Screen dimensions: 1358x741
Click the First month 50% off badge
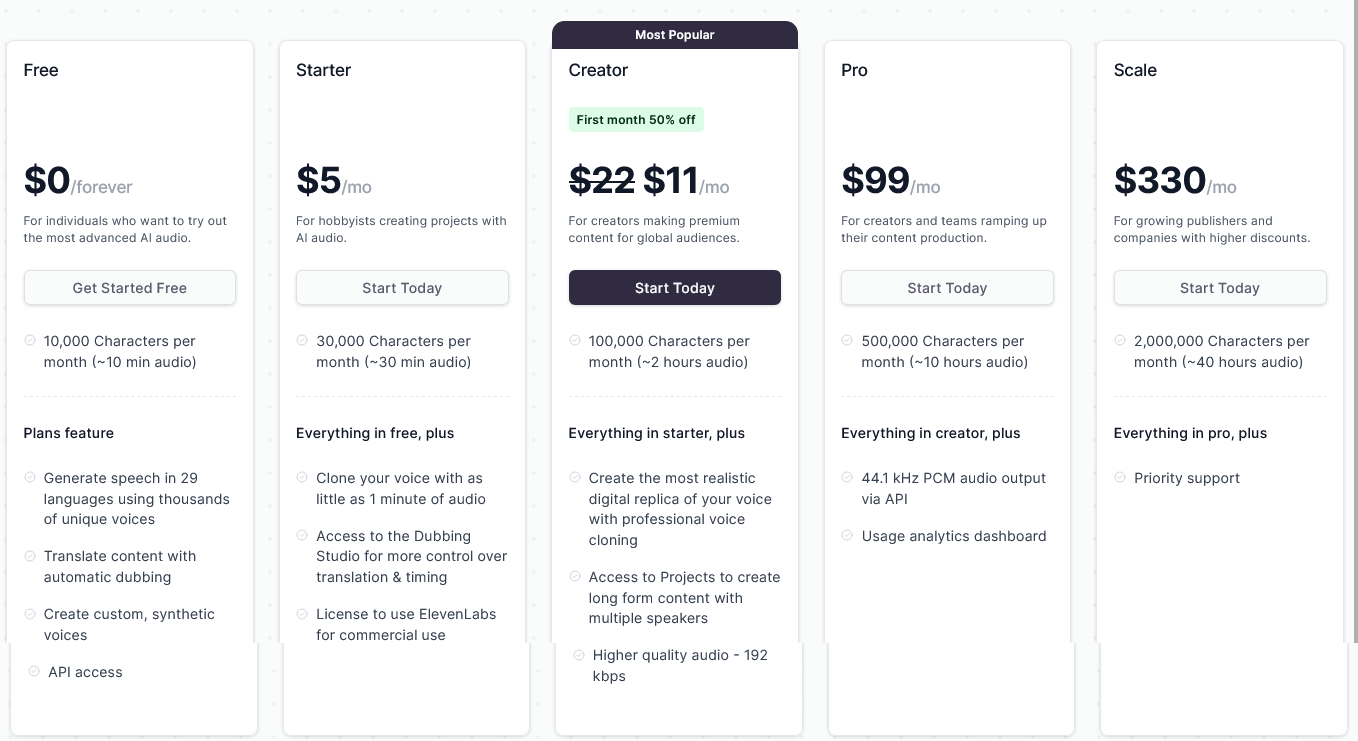click(x=636, y=120)
